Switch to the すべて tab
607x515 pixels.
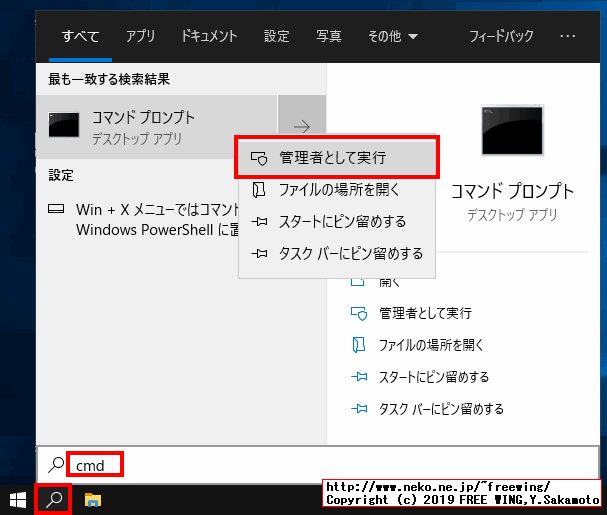(81, 36)
